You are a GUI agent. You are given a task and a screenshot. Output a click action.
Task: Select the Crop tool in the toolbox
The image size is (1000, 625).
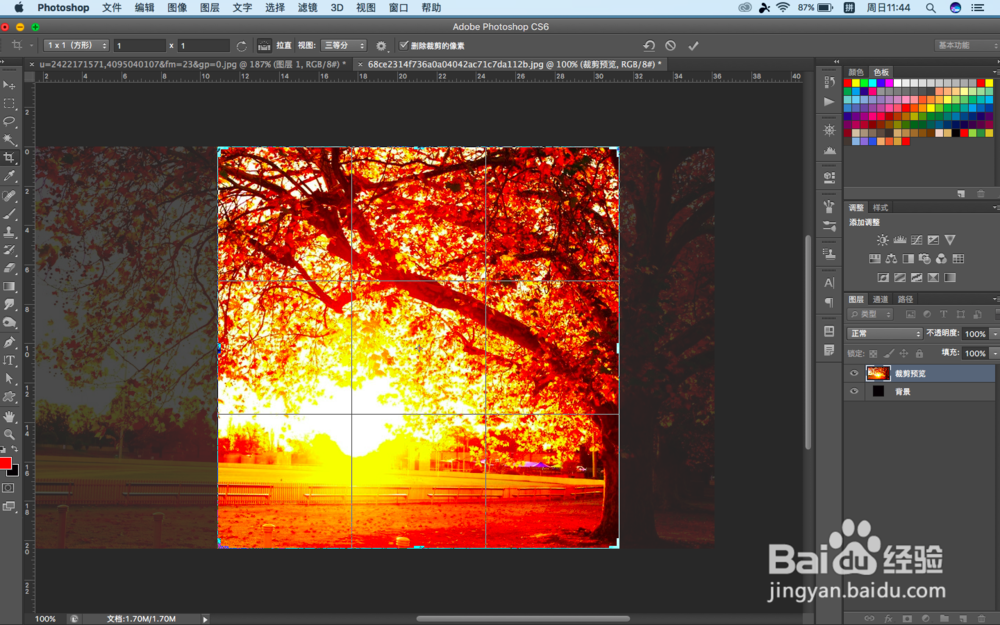(9, 158)
